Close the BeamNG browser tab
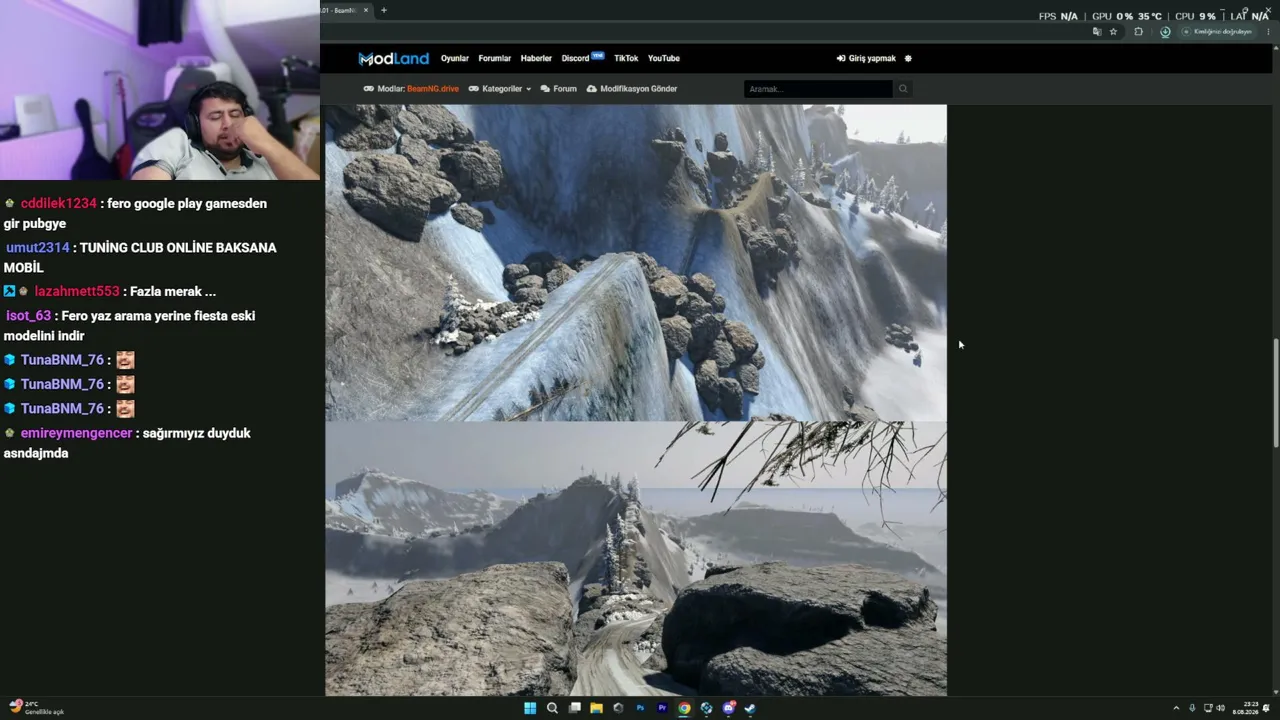Image resolution: width=1280 pixels, height=720 pixels. (366, 10)
